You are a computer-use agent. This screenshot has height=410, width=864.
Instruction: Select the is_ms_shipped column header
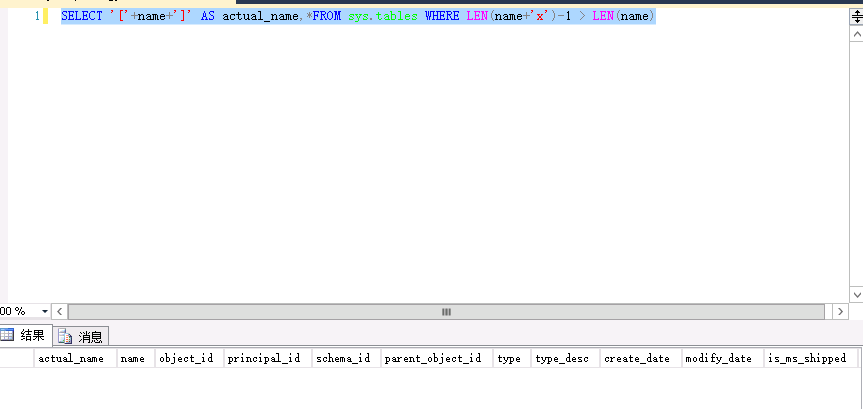point(811,359)
